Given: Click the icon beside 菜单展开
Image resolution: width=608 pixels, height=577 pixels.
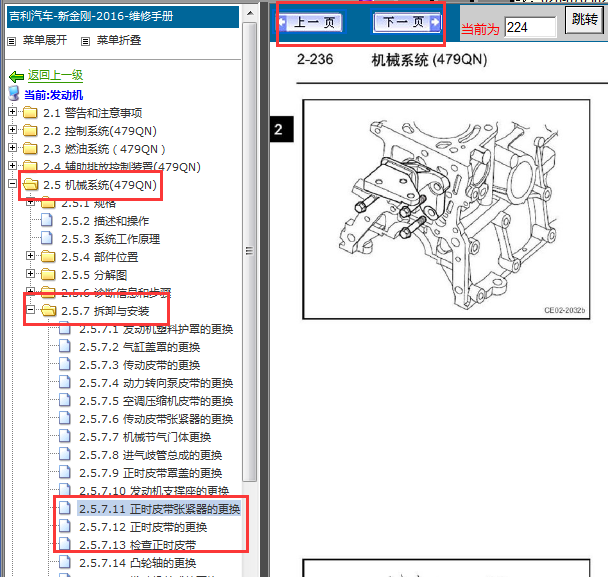Looking at the screenshot, I should tap(12, 41).
